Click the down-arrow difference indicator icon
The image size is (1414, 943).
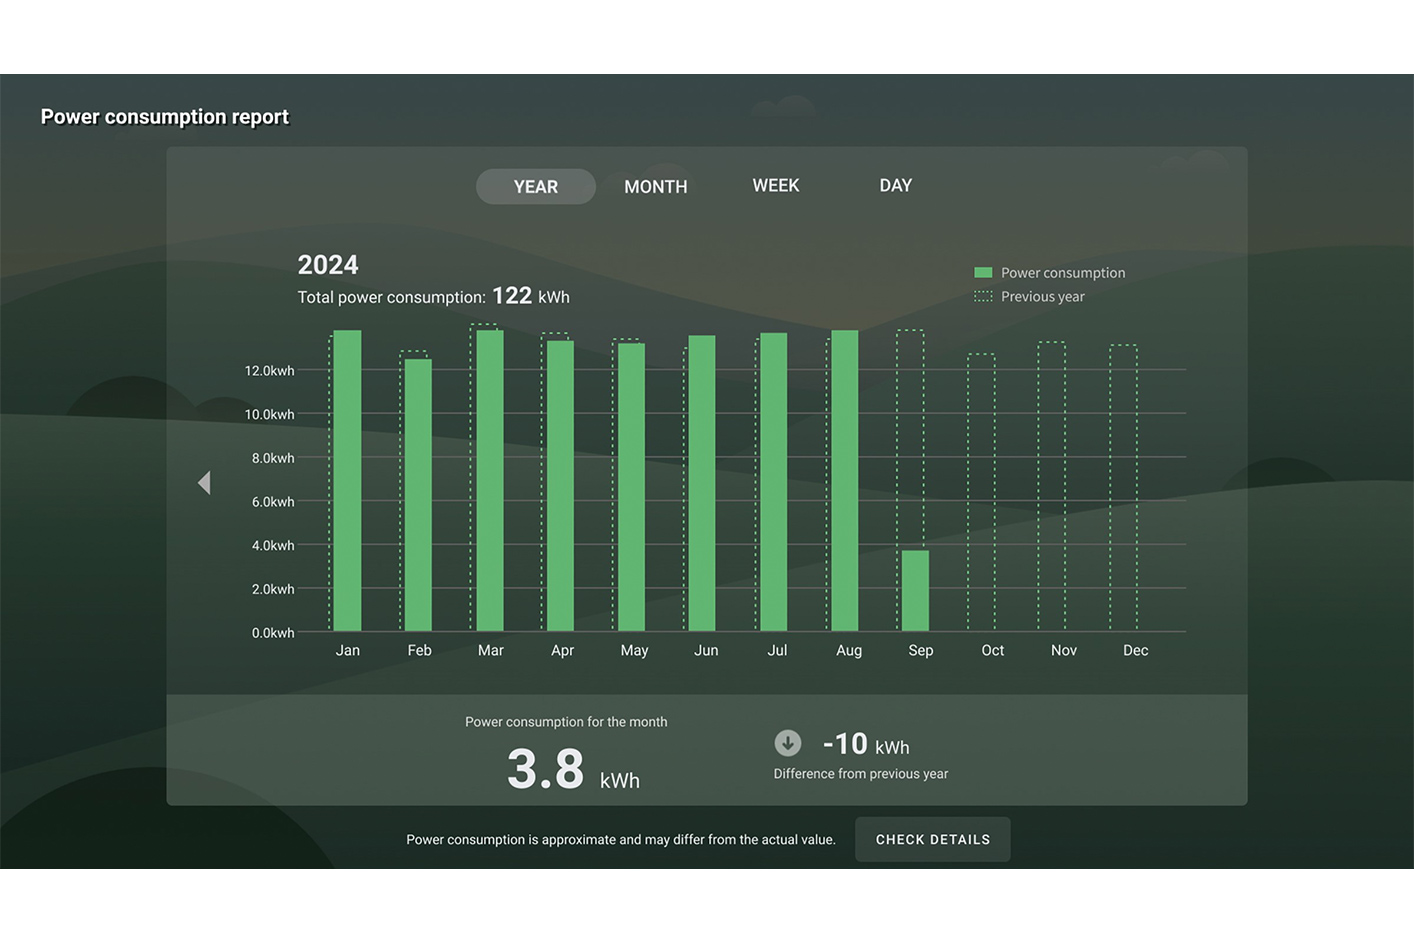(x=788, y=743)
